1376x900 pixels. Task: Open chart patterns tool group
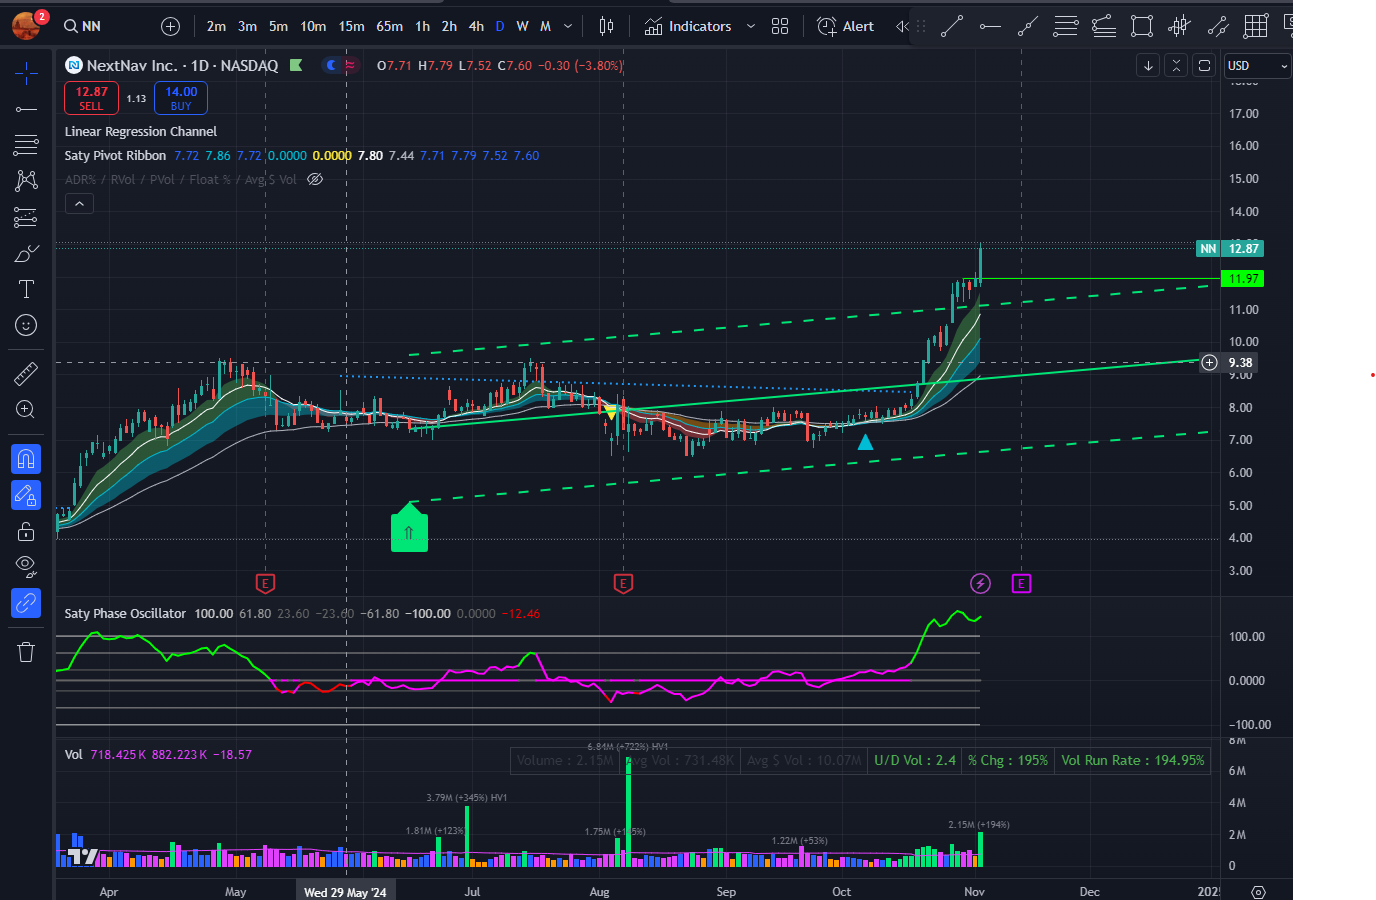coord(26,180)
